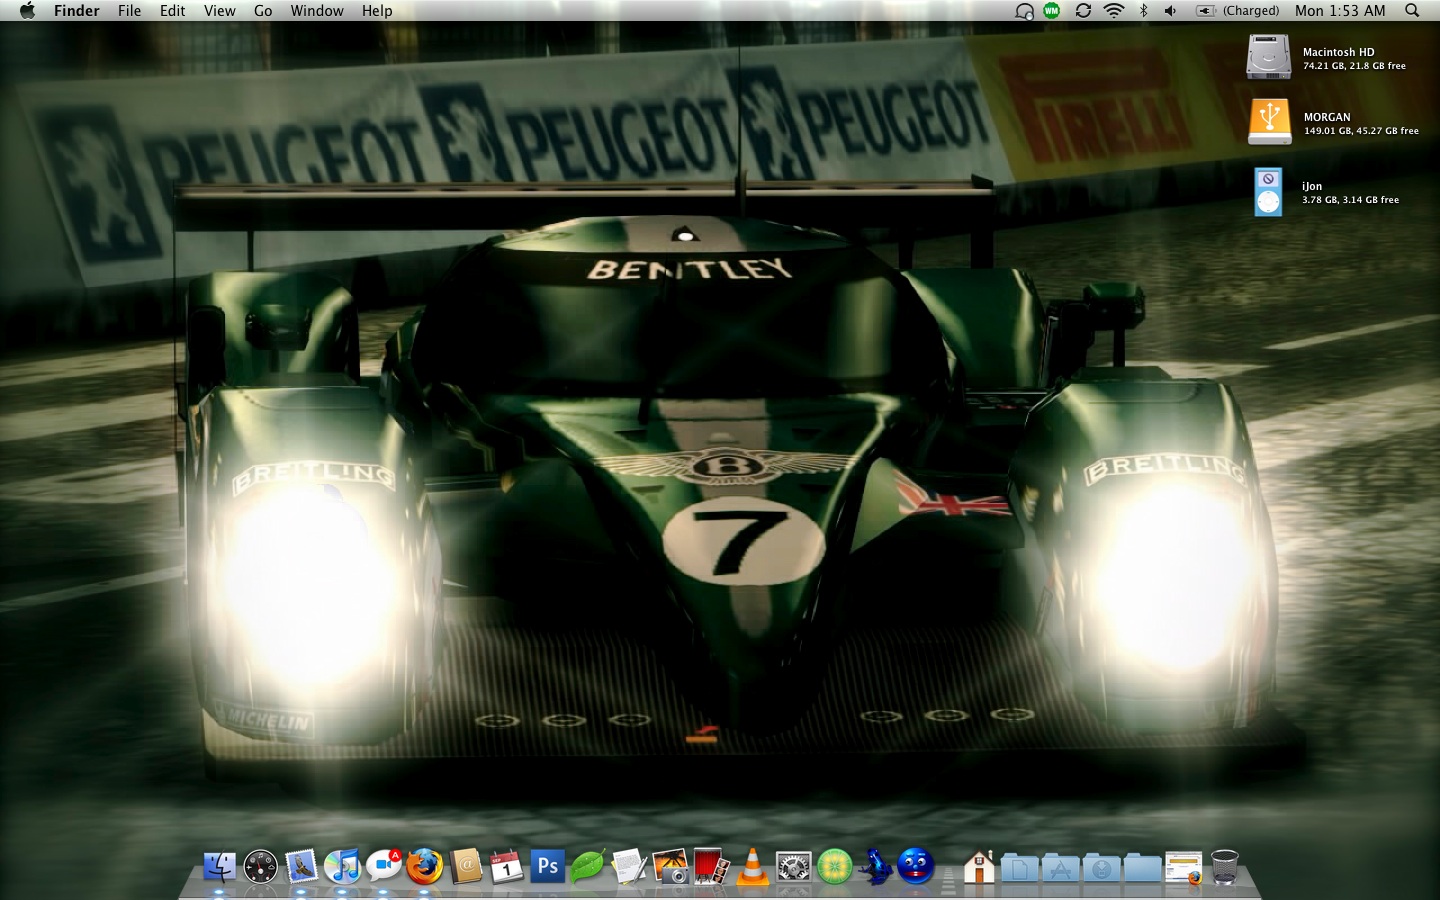Open the Trash in the dock

pyautogui.click(x=1224, y=866)
